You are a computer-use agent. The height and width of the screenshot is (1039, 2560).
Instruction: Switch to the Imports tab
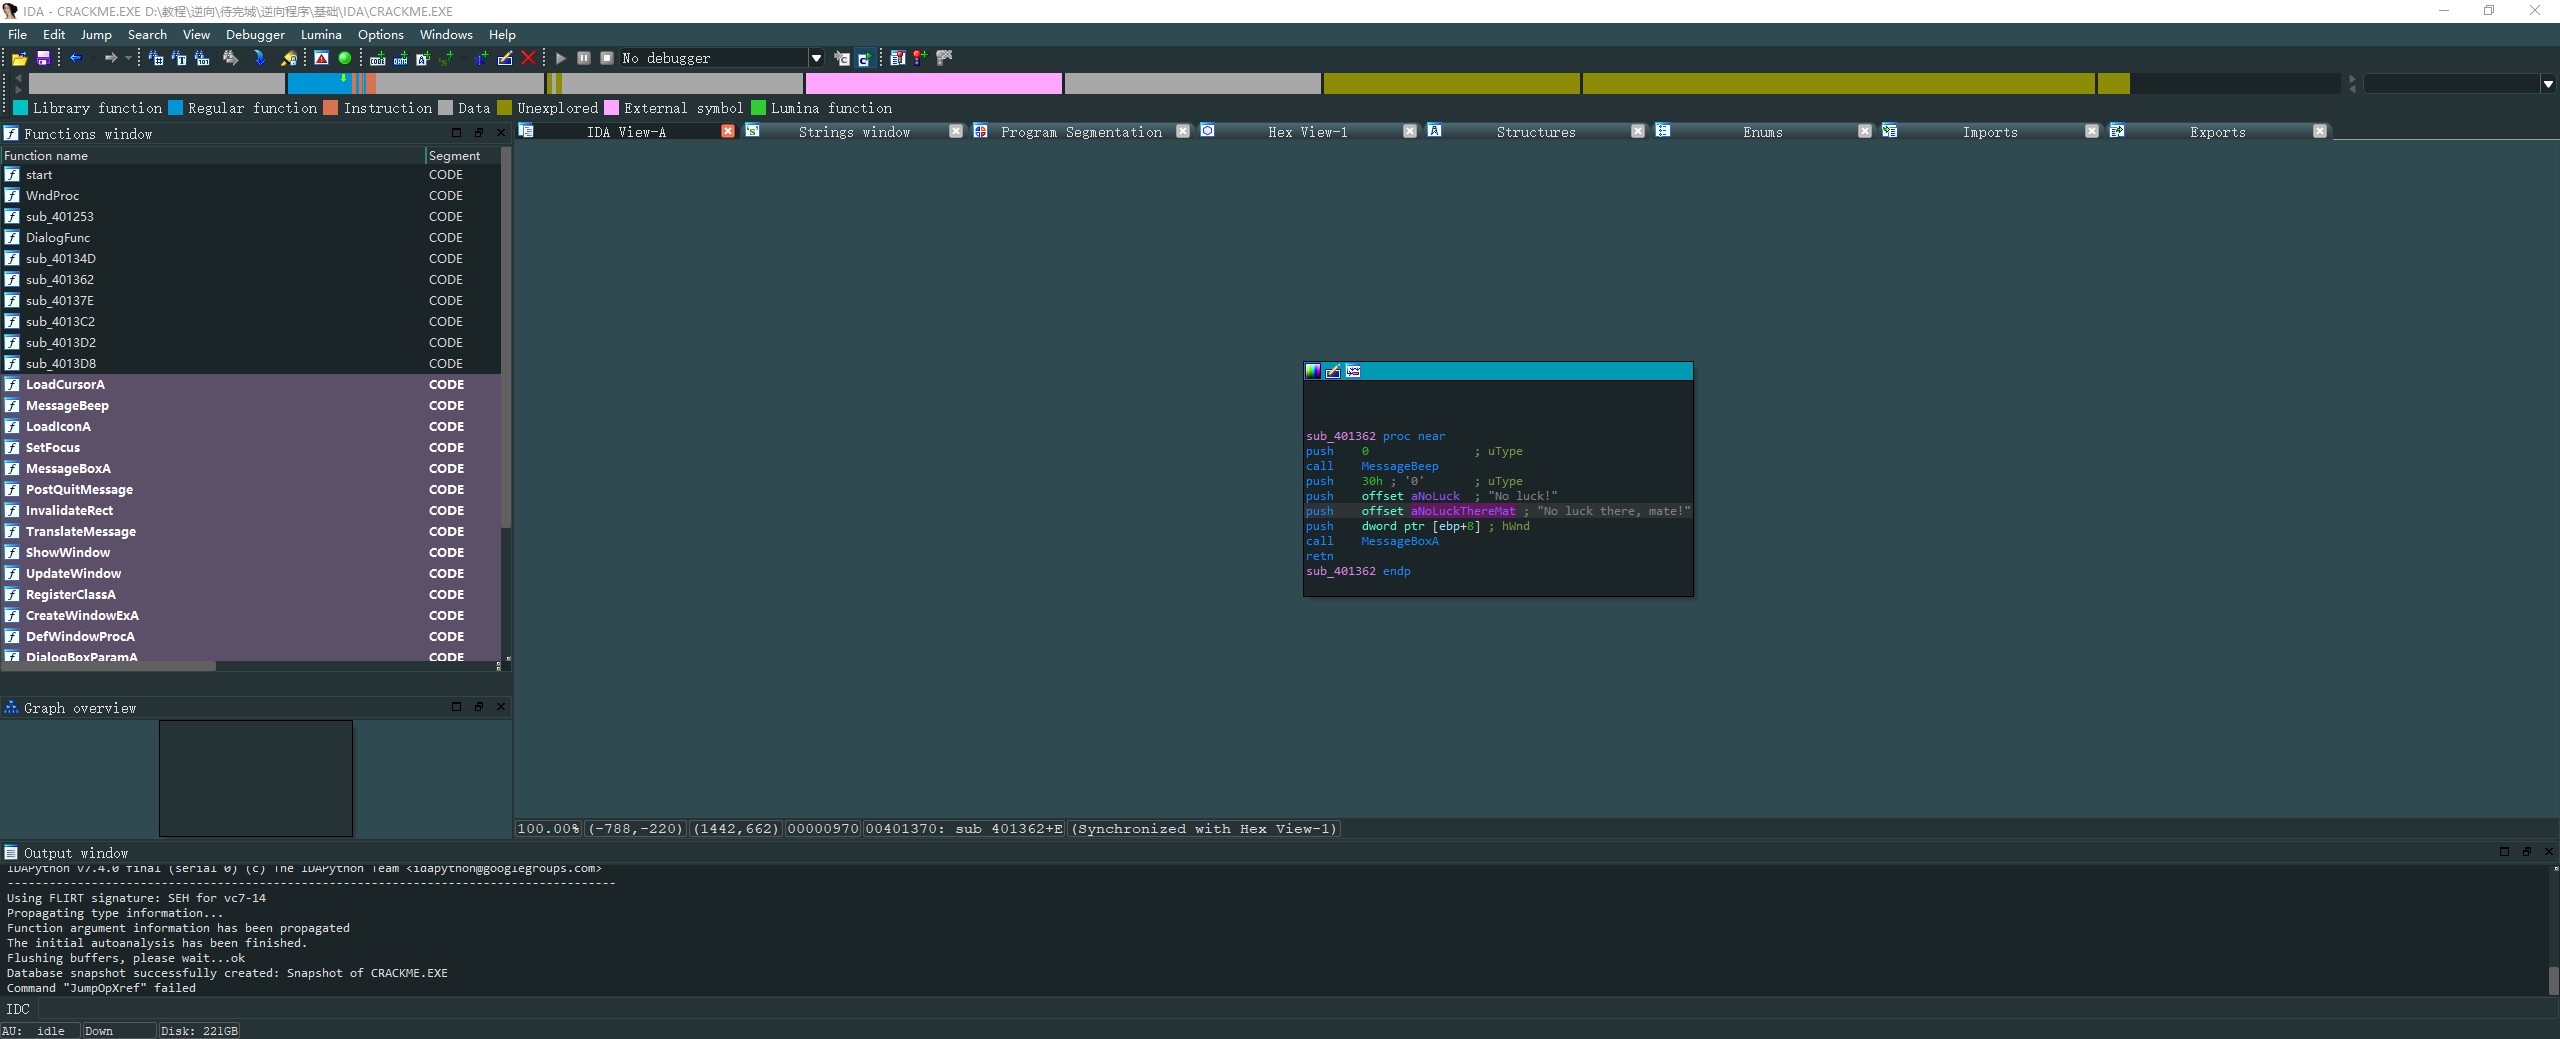coord(1989,132)
